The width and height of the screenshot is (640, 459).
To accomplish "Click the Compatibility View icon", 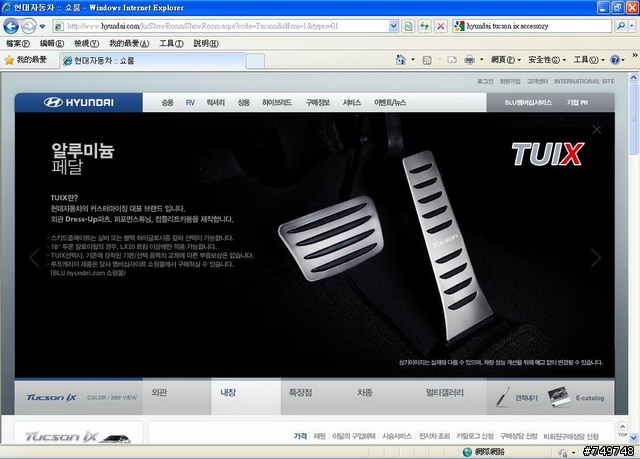I will click(409, 26).
